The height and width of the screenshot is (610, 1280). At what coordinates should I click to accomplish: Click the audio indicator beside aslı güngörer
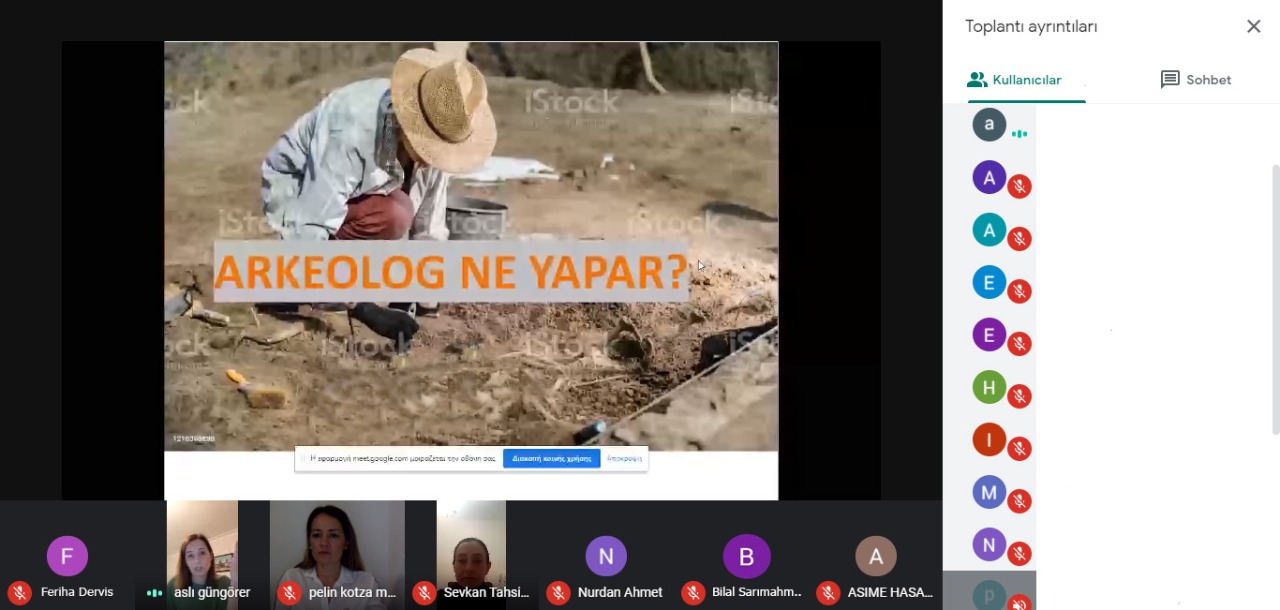point(154,593)
